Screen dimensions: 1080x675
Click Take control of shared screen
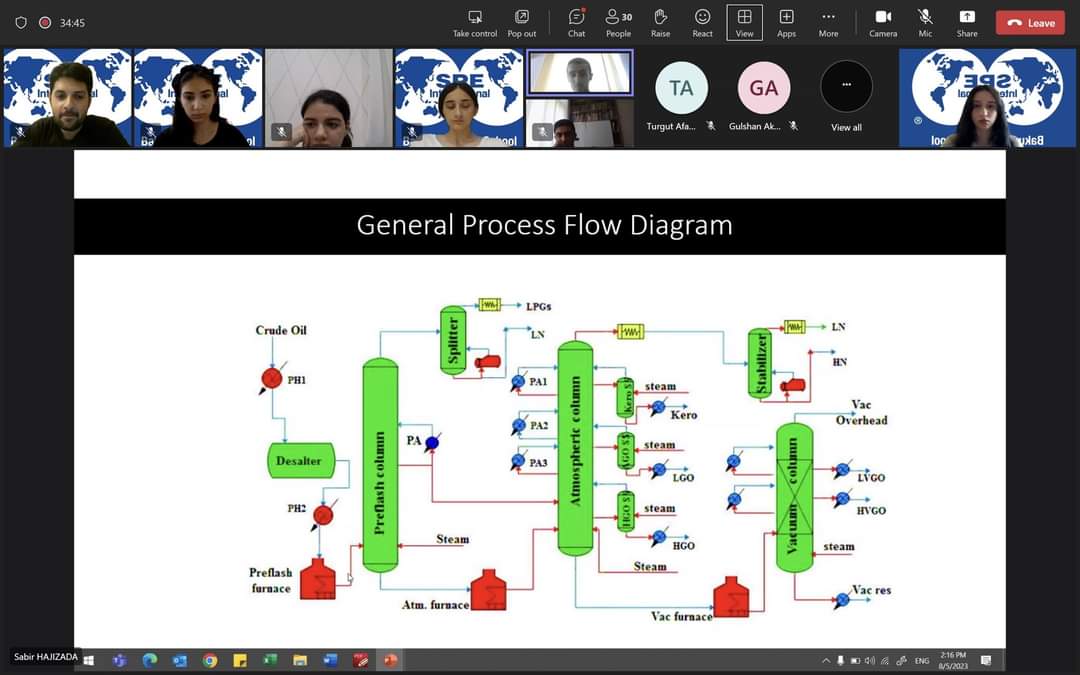click(x=475, y=23)
